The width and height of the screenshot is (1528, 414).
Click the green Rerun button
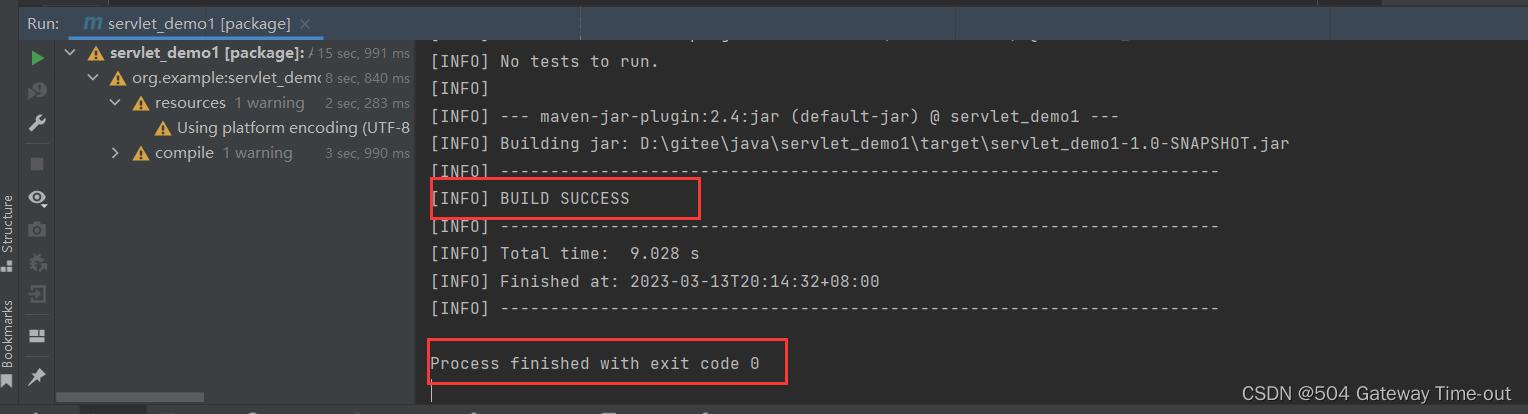point(37,58)
